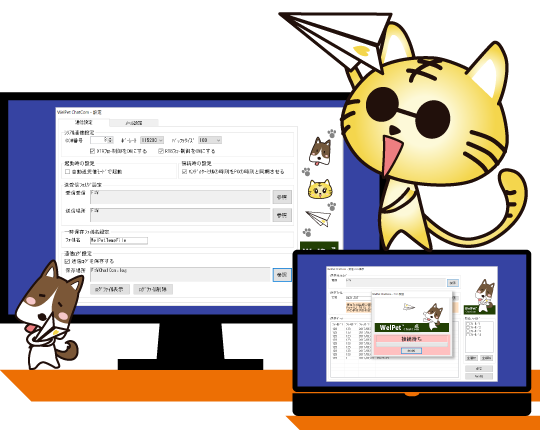This screenshot has width=540, height=430.
Task: Check the last checkbox in the laptop window's list
Action: pyautogui.click(x=467, y=334)
